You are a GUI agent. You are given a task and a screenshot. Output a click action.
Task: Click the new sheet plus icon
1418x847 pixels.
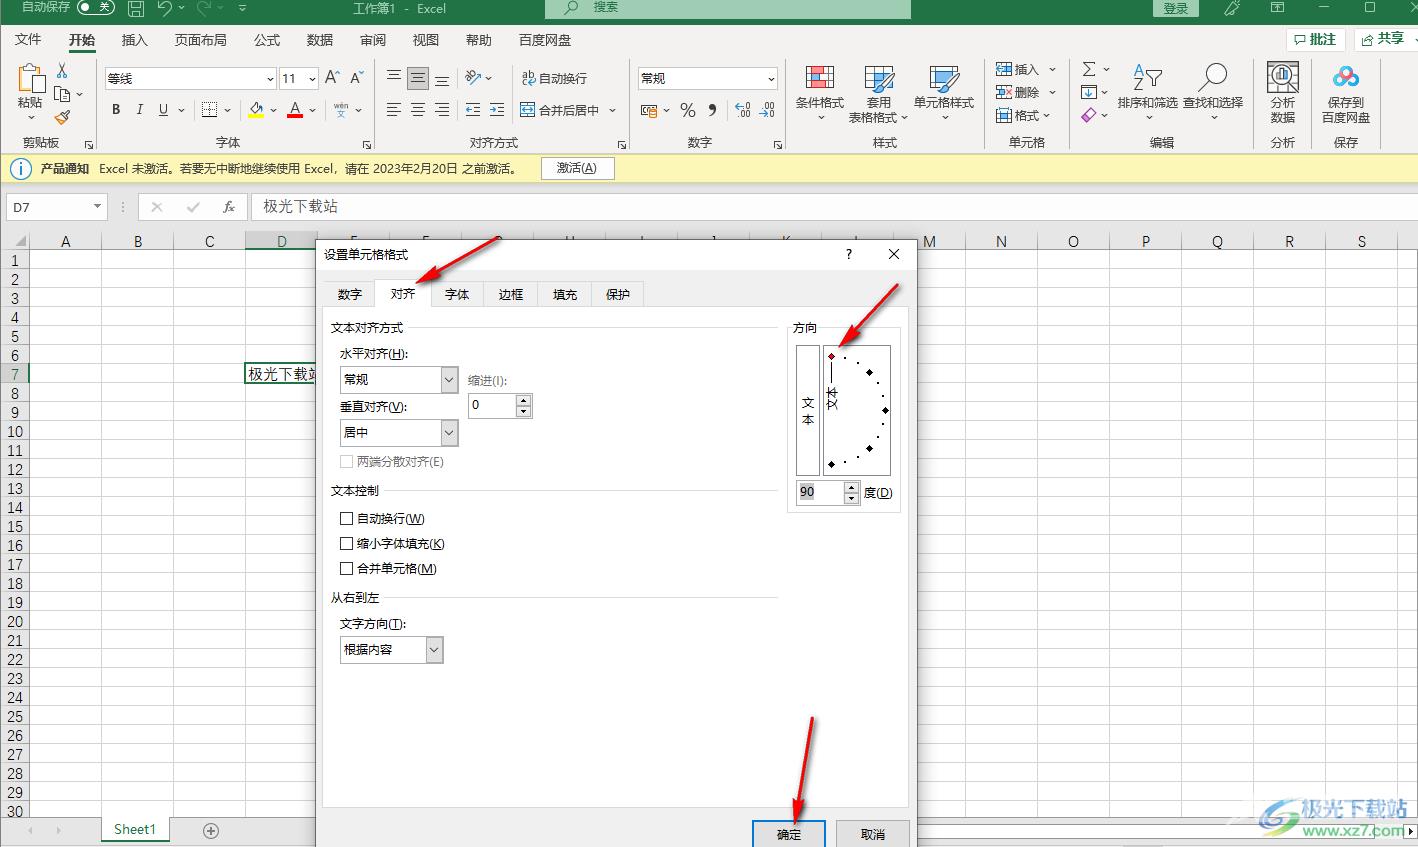click(211, 830)
